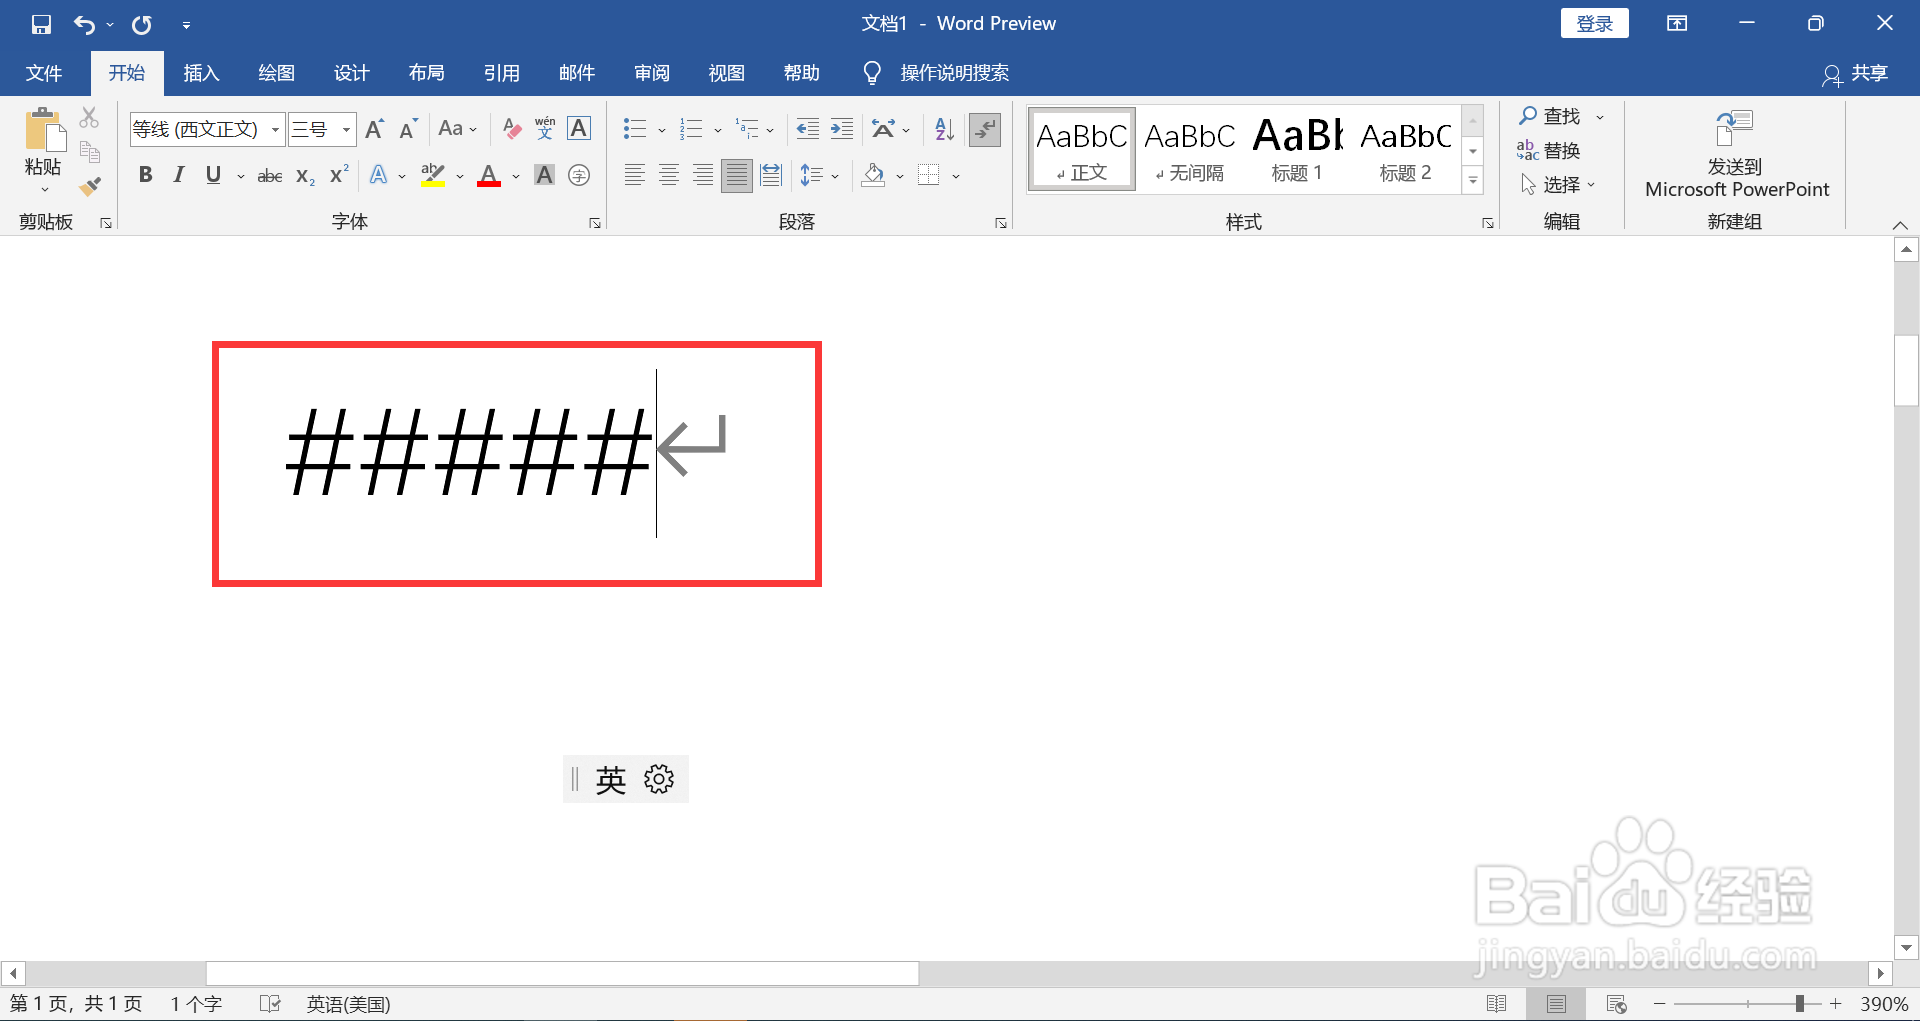Click the Paste clipboard icon
The width and height of the screenshot is (1920, 1021).
43,131
